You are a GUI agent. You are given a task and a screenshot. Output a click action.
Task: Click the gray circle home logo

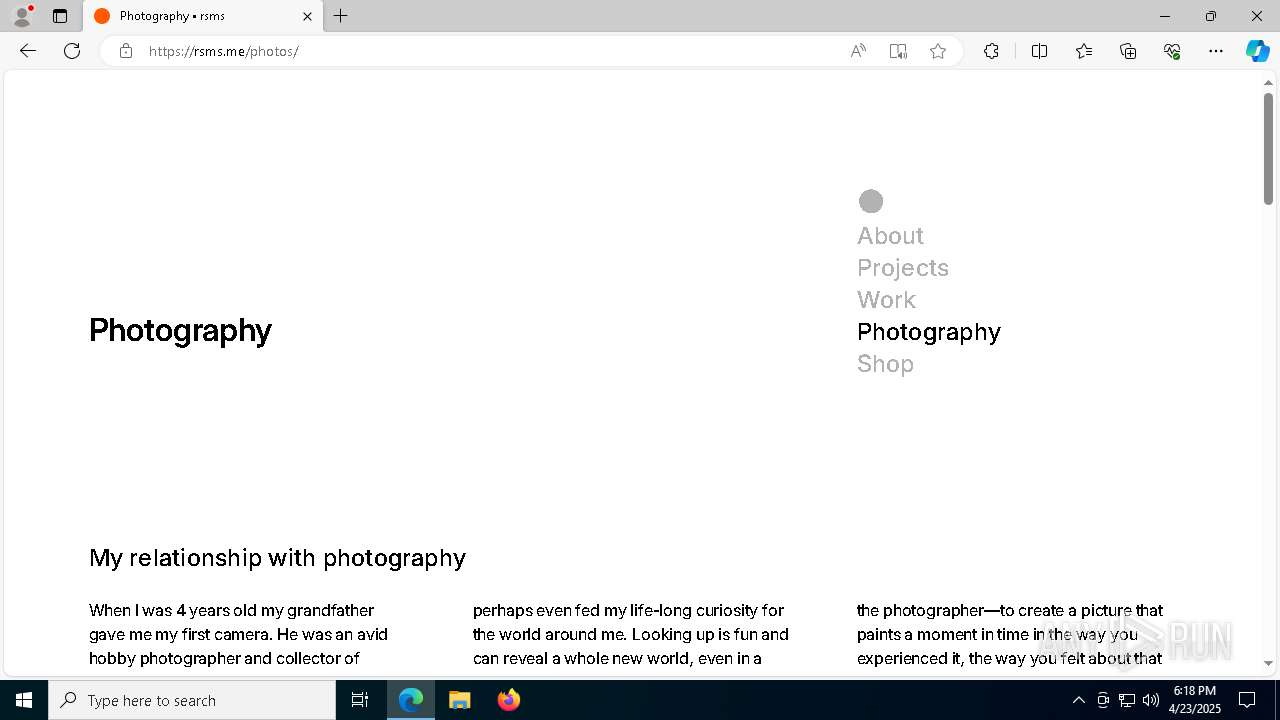coord(871,201)
